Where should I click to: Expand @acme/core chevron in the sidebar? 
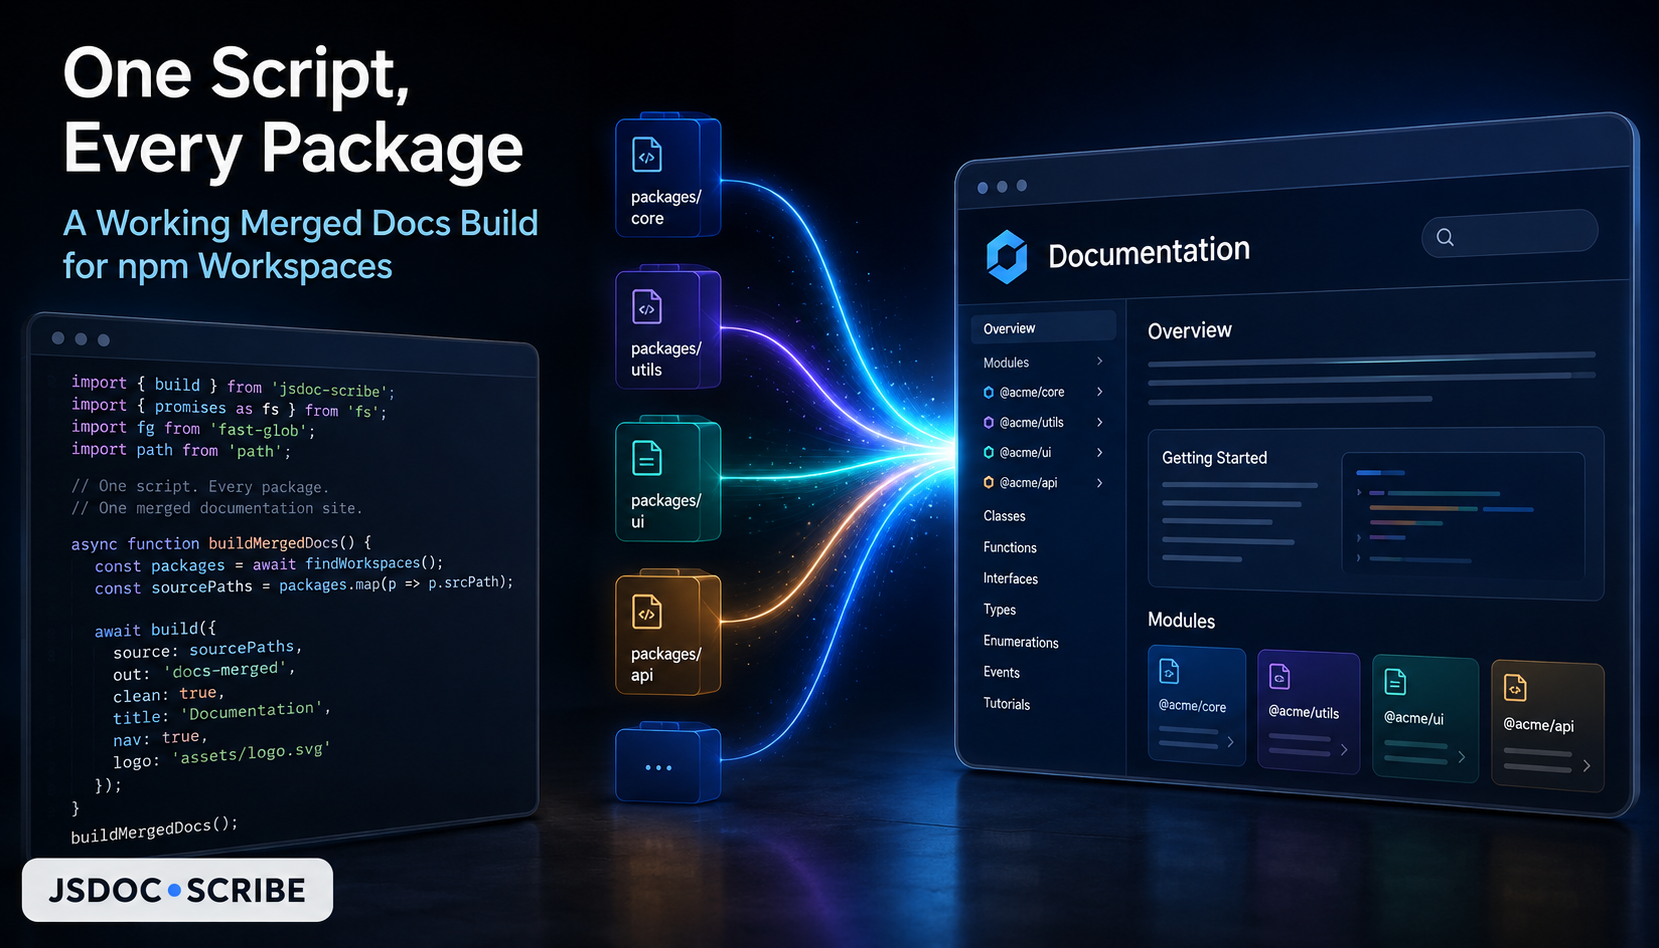1100,391
